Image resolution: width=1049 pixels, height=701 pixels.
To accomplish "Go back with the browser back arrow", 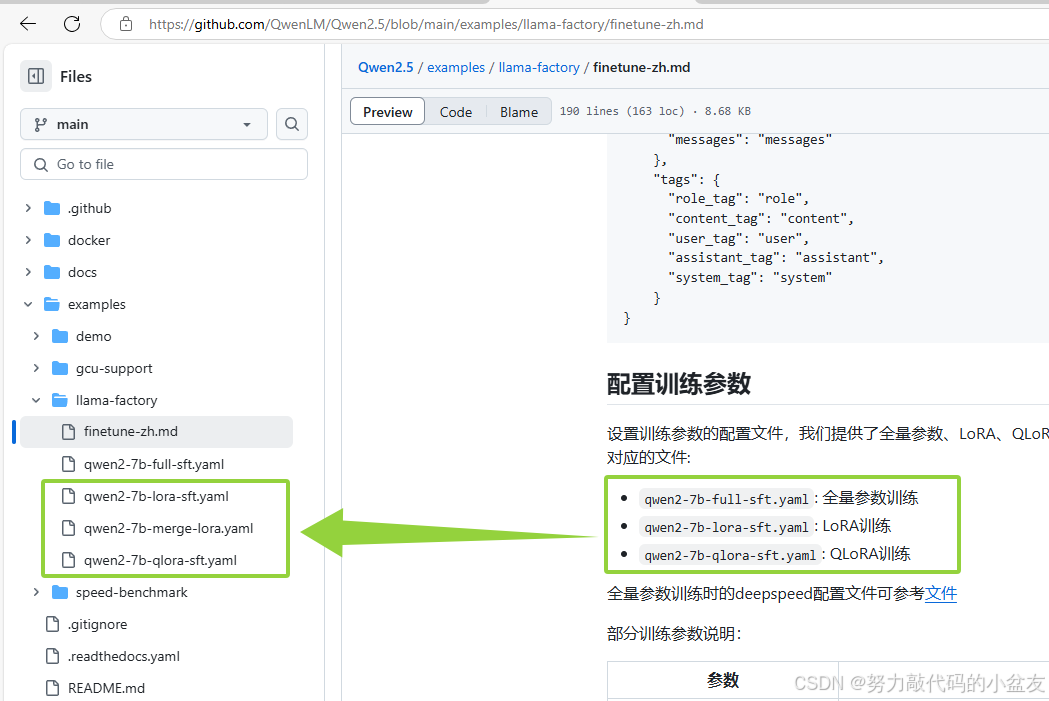I will [28, 24].
